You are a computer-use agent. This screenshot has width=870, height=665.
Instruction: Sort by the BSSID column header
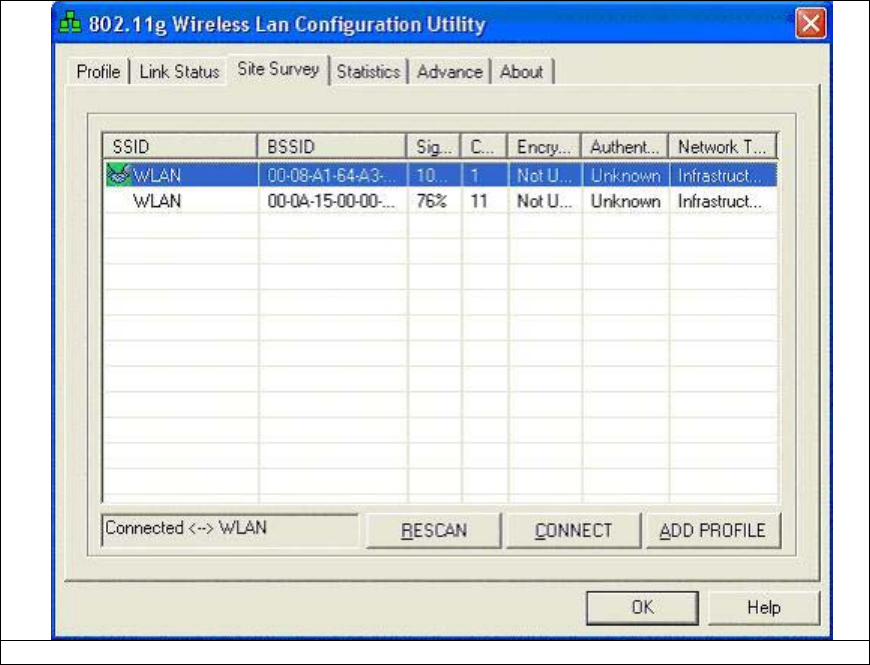(x=332, y=146)
